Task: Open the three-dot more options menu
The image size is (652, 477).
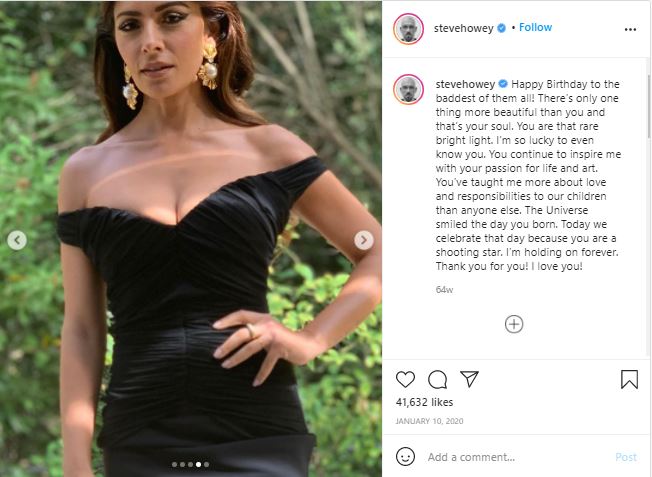Action: click(630, 29)
